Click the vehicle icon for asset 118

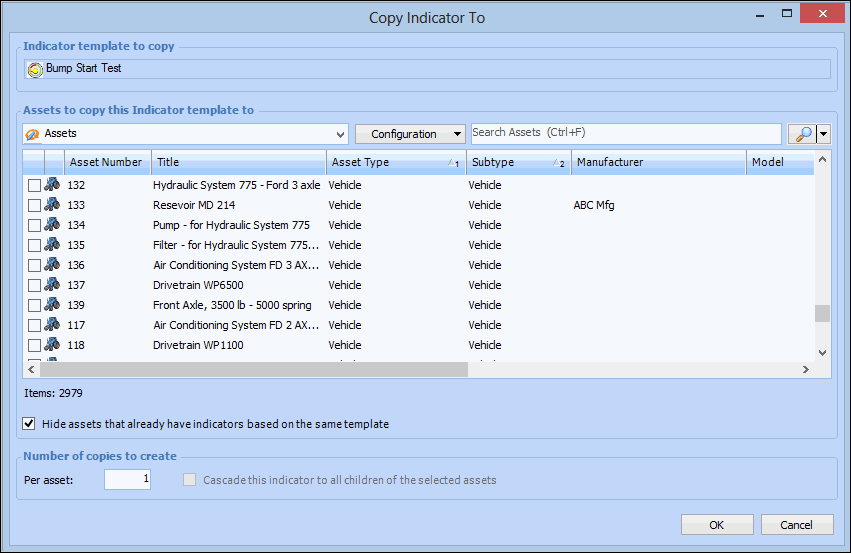pyautogui.click(x=52, y=345)
